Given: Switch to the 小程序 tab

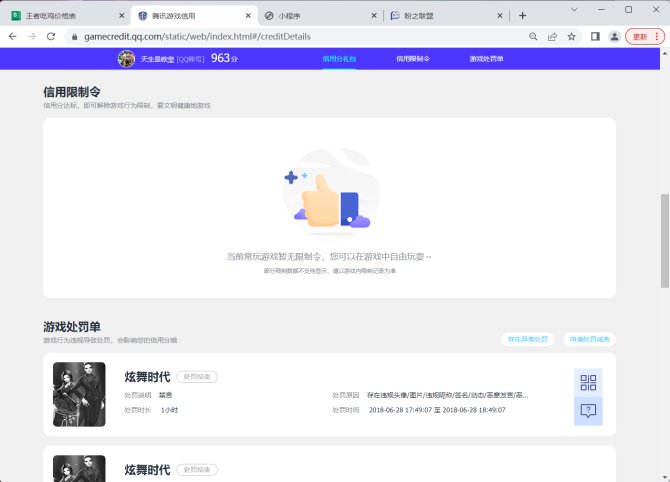Looking at the screenshot, I should 320,16.
